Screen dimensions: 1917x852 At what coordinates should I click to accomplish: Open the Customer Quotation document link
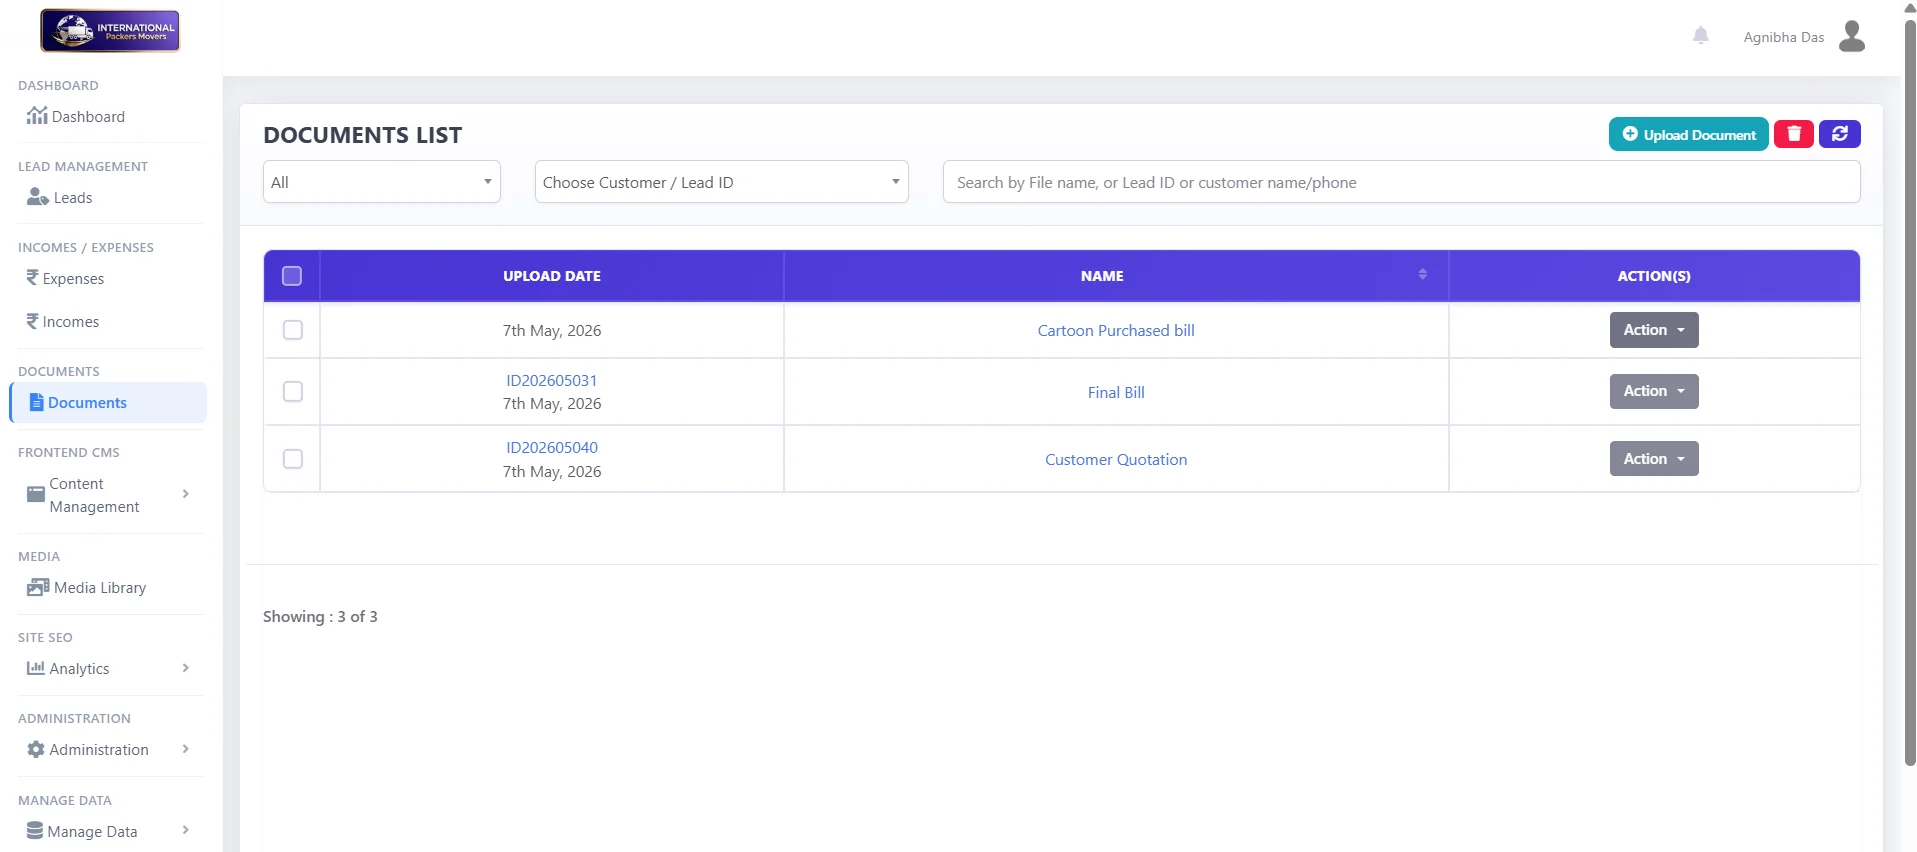click(1116, 460)
